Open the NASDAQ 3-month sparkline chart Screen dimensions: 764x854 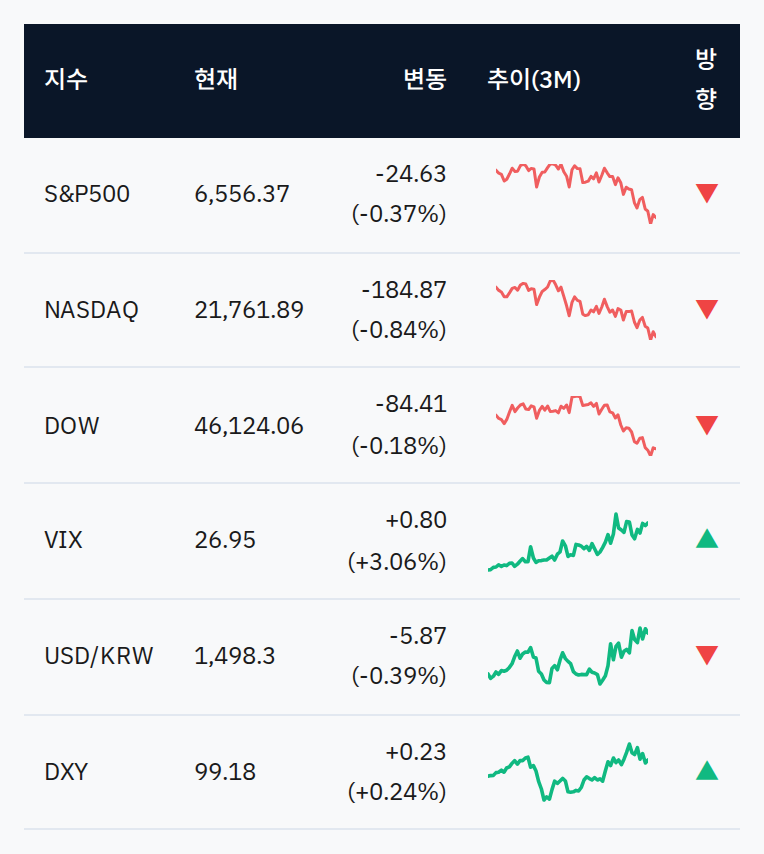coord(576,309)
